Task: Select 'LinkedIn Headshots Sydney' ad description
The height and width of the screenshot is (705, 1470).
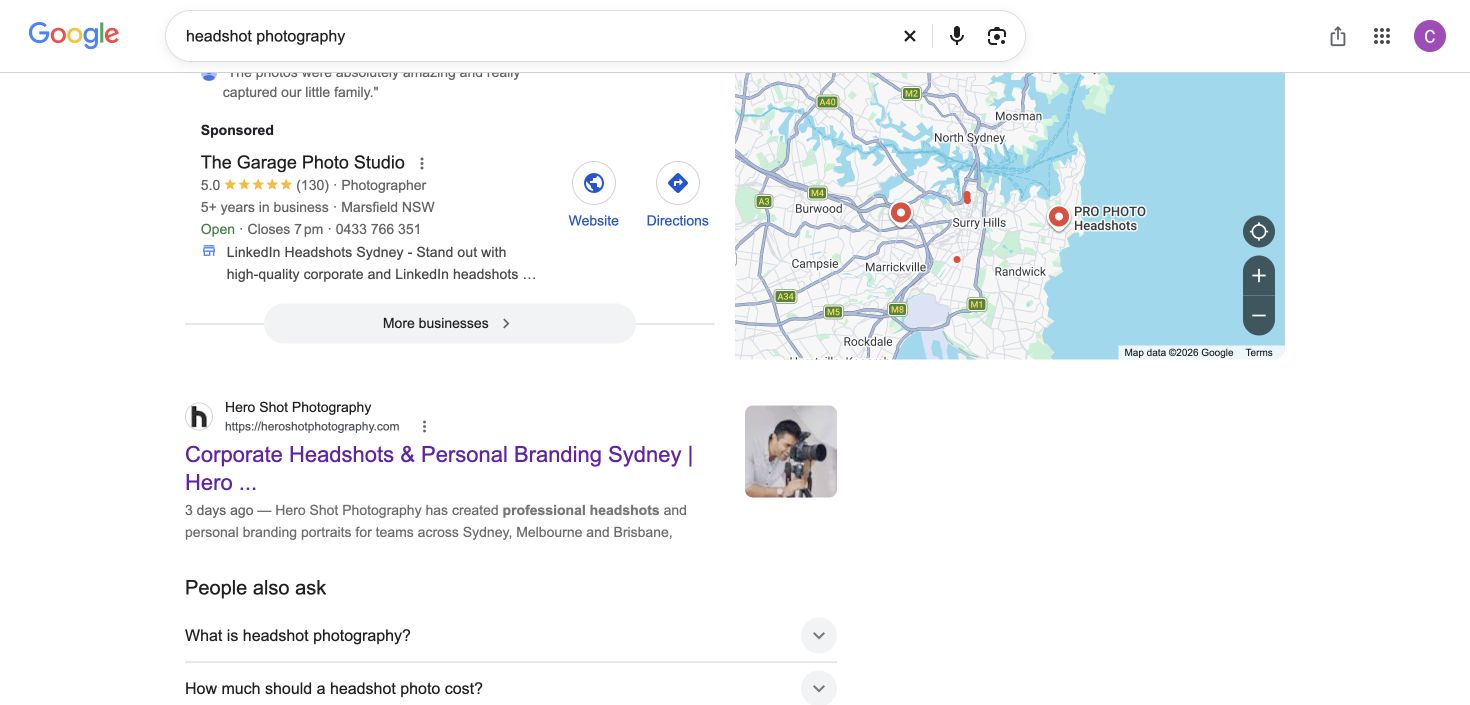Action: point(381,263)
